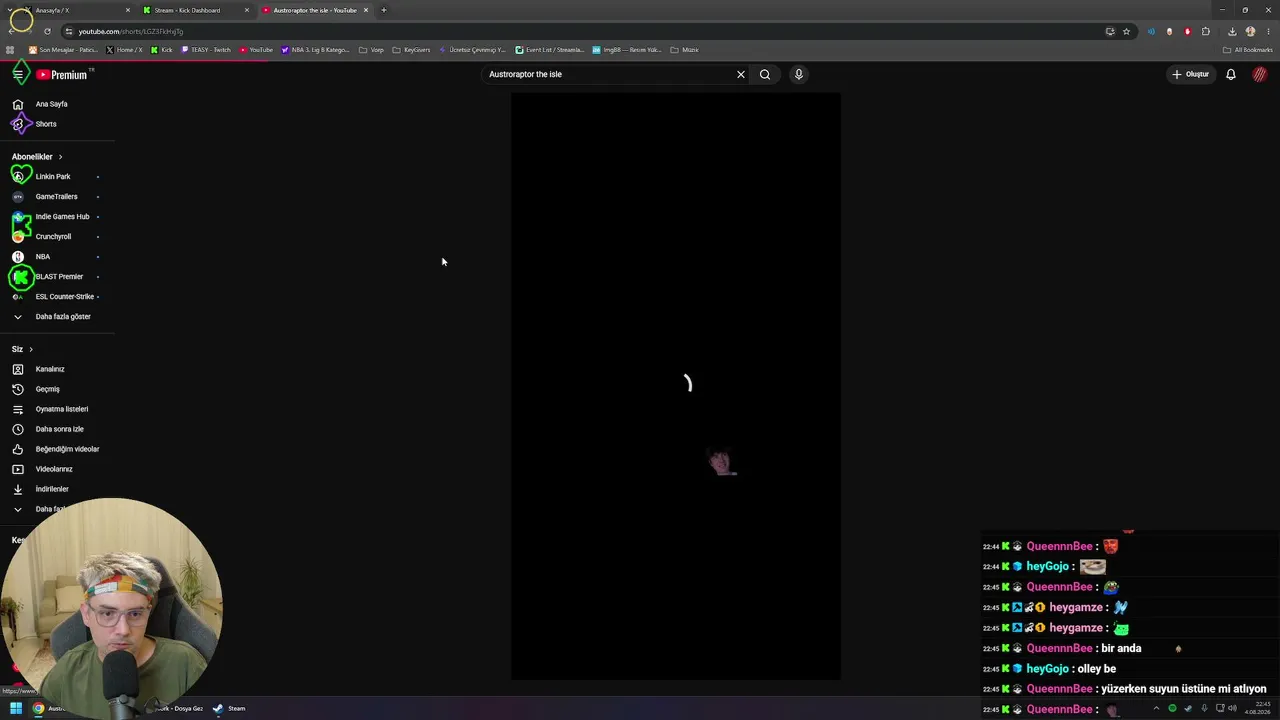
Task: Open the Indie Games Hub channel
Action: pos(62,217)
